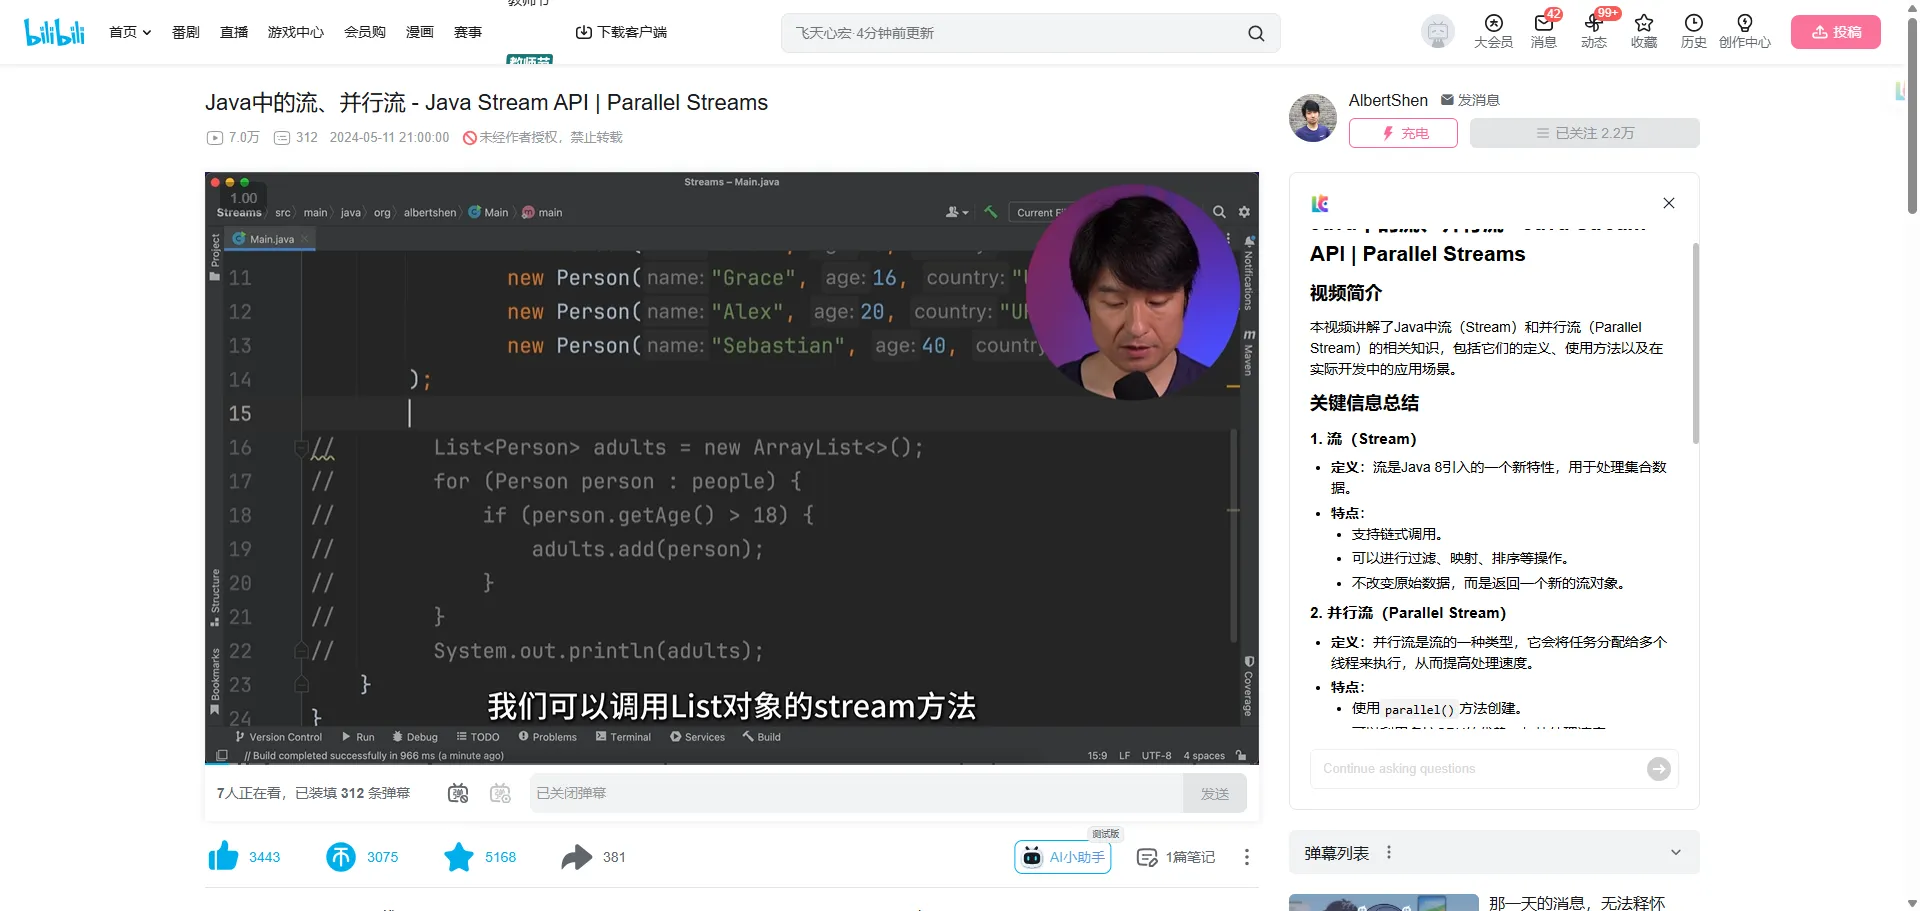Click the video player area
This screenshot has width=1920, height=911.
732,468
